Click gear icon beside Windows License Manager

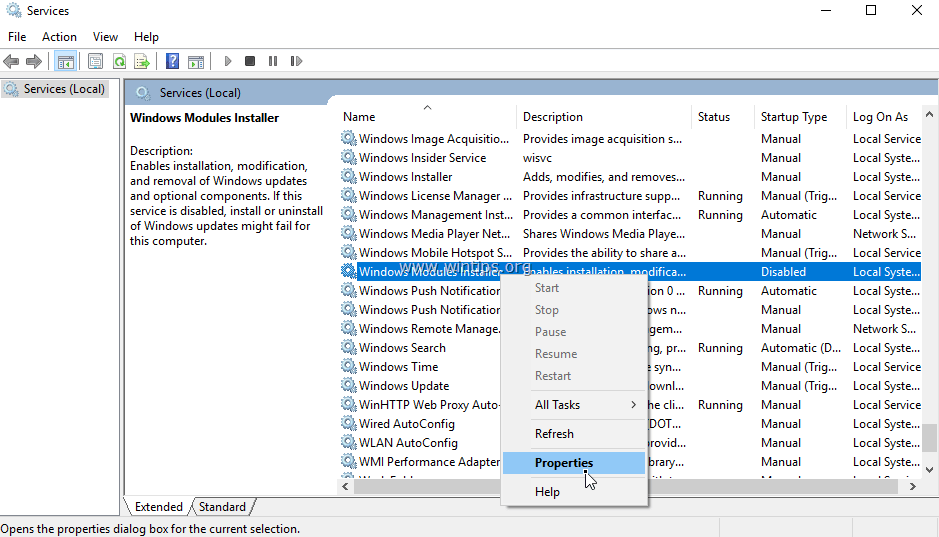click(x=349, y=196)
